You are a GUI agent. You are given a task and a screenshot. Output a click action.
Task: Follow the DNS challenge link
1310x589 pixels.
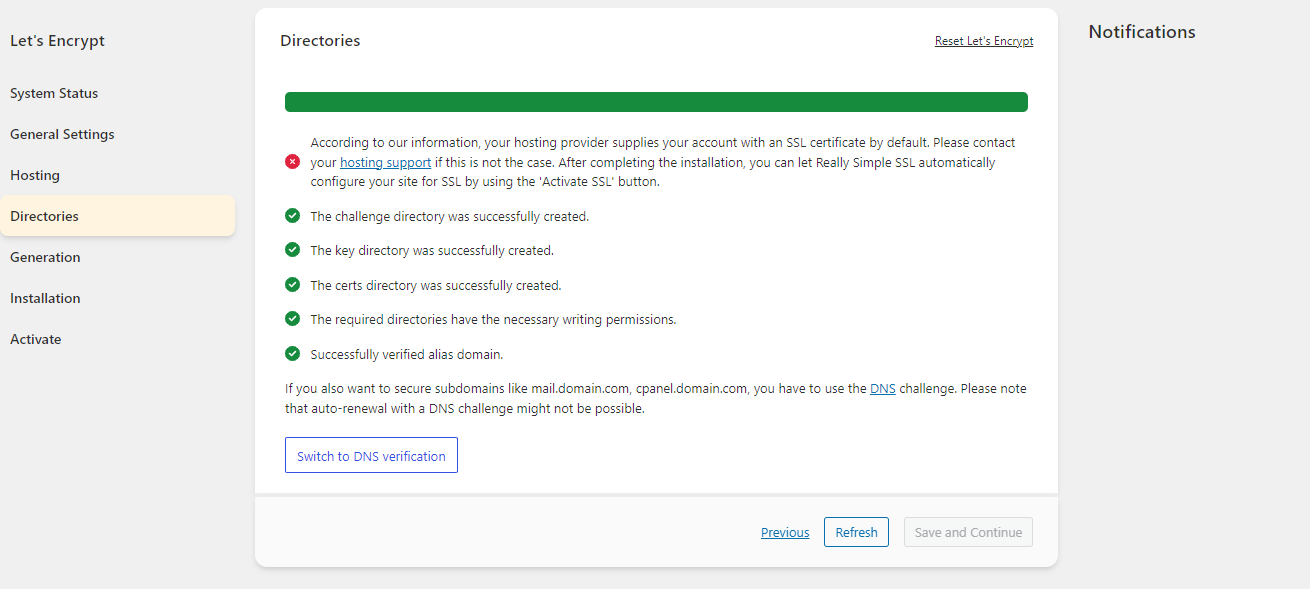(x=883, y=389)
